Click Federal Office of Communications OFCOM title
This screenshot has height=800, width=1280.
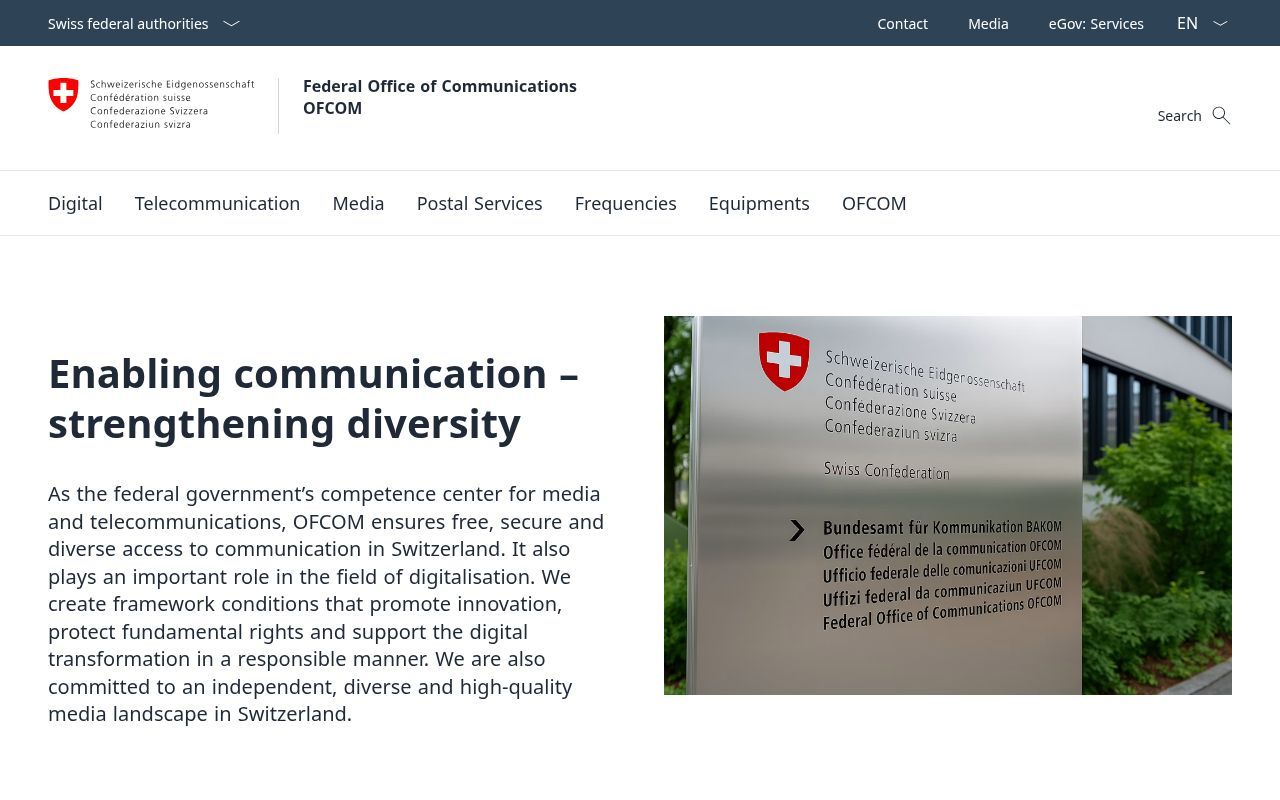click(440, 97)
